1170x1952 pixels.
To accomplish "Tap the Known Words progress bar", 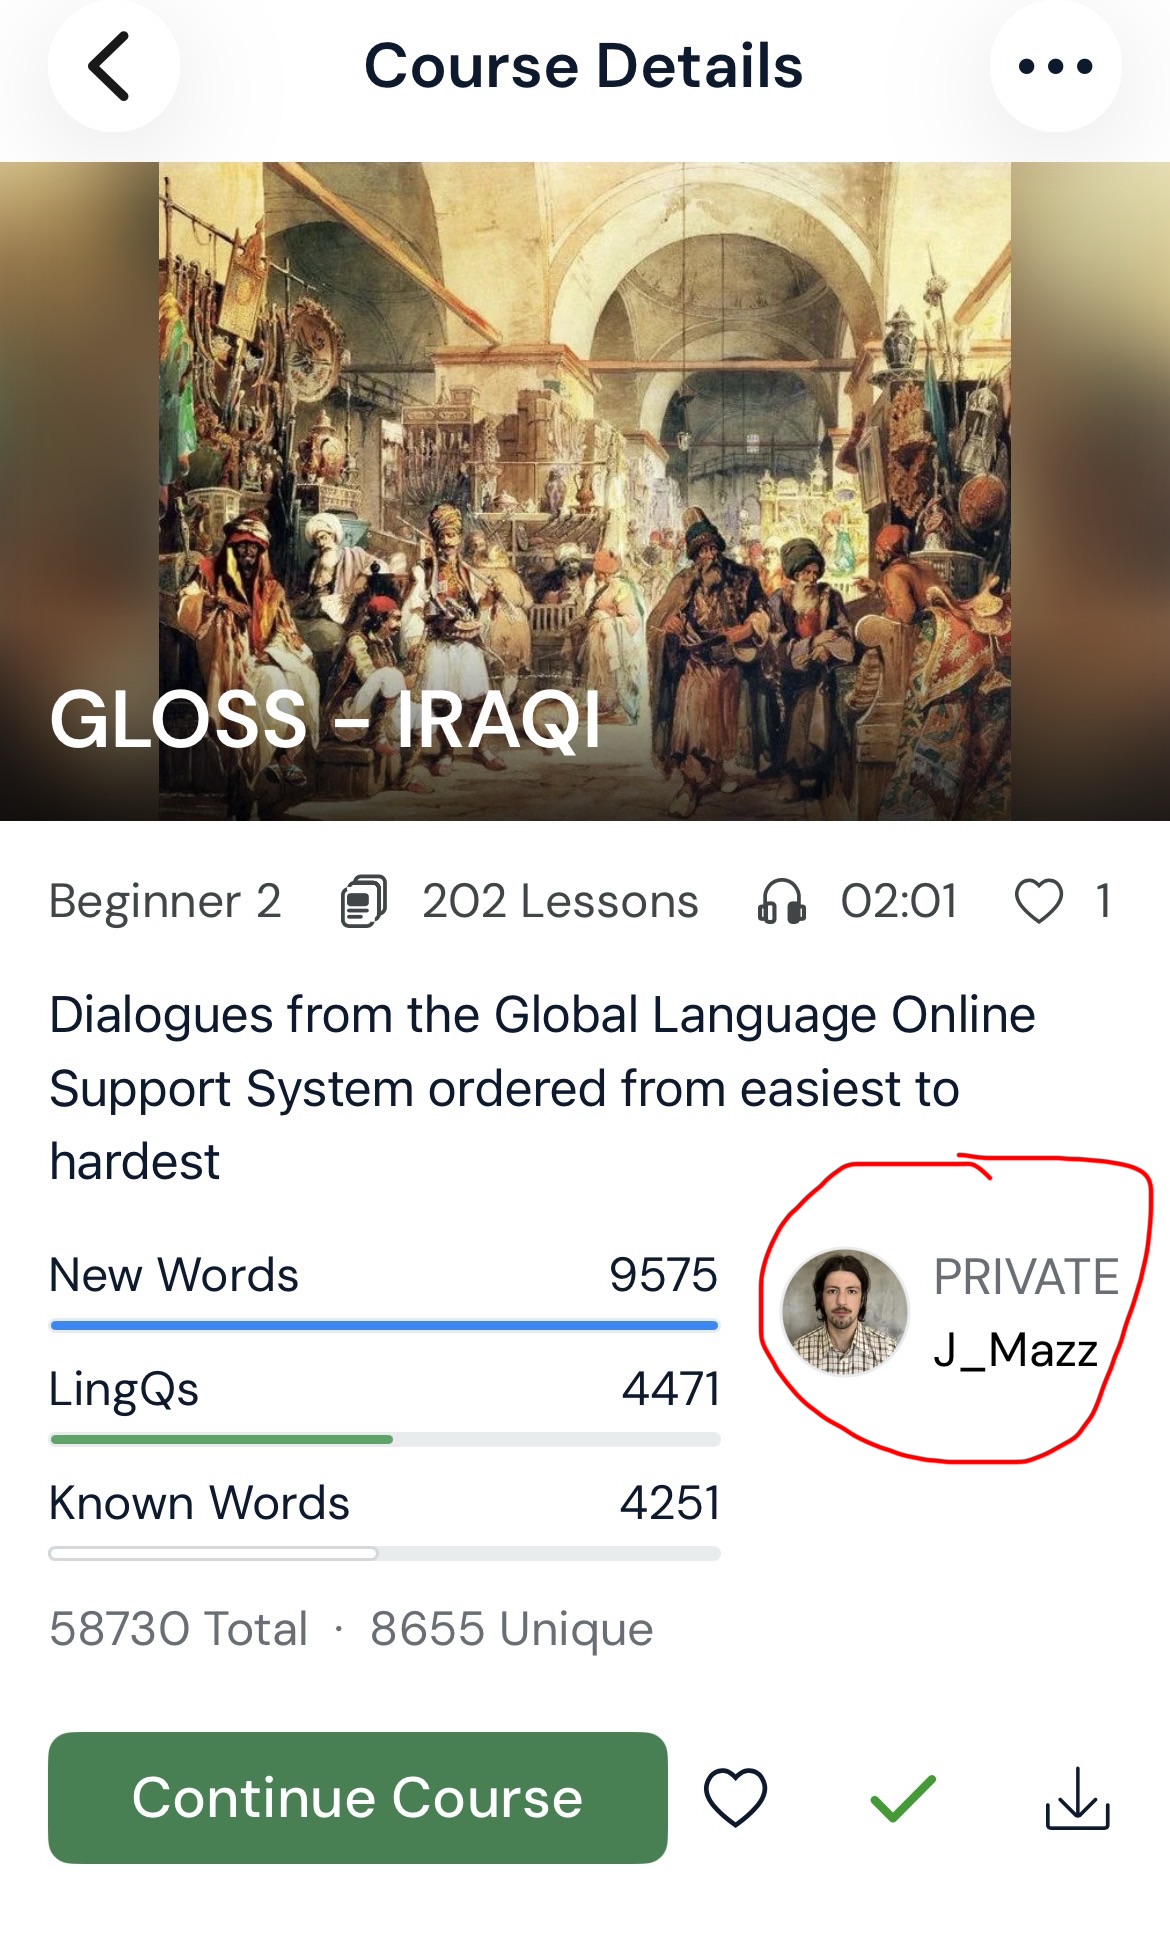I will [x=384, y=1553].
